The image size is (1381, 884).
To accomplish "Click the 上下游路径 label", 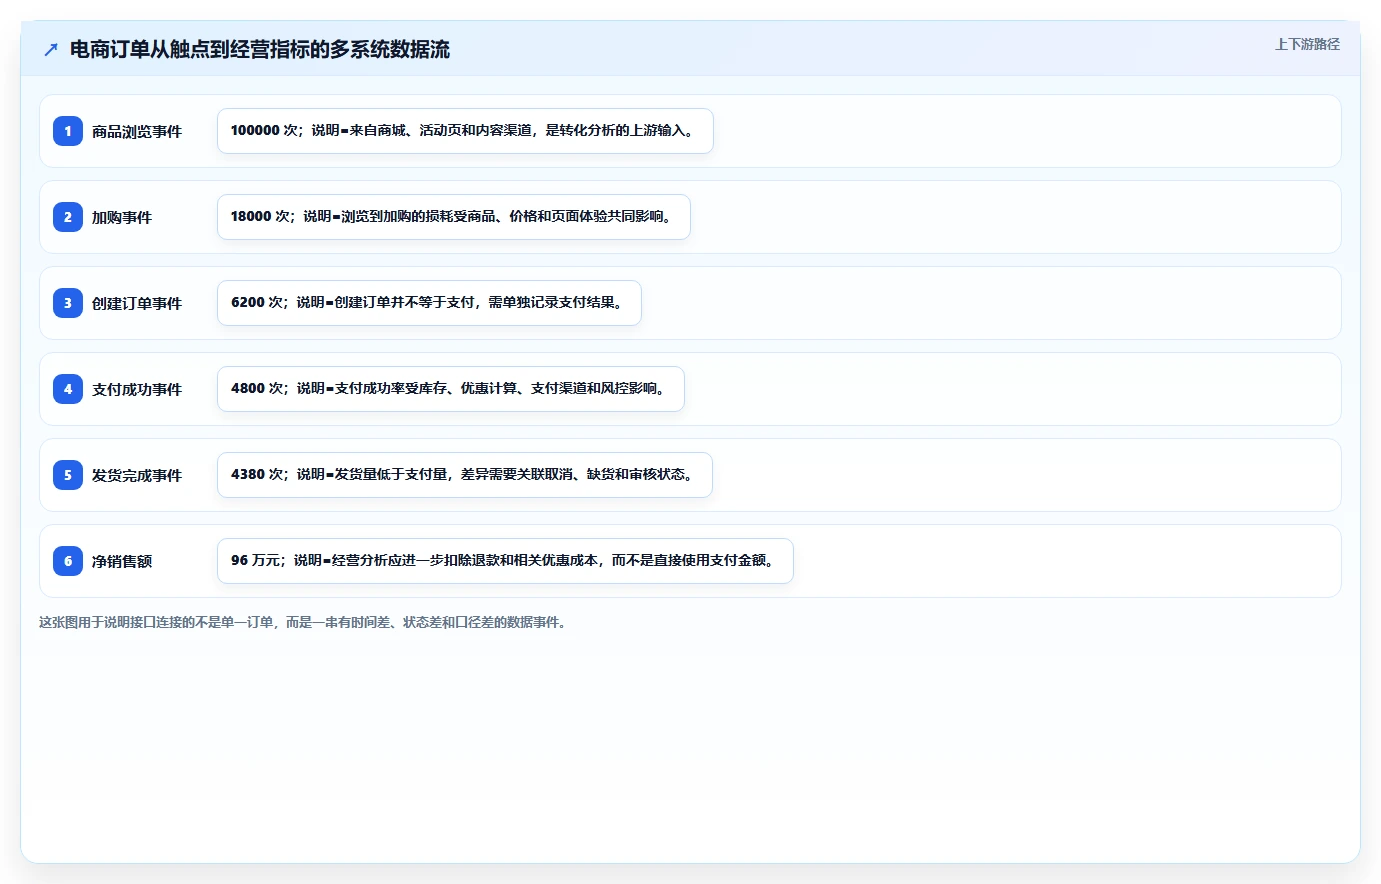I will pos(1307,44).
